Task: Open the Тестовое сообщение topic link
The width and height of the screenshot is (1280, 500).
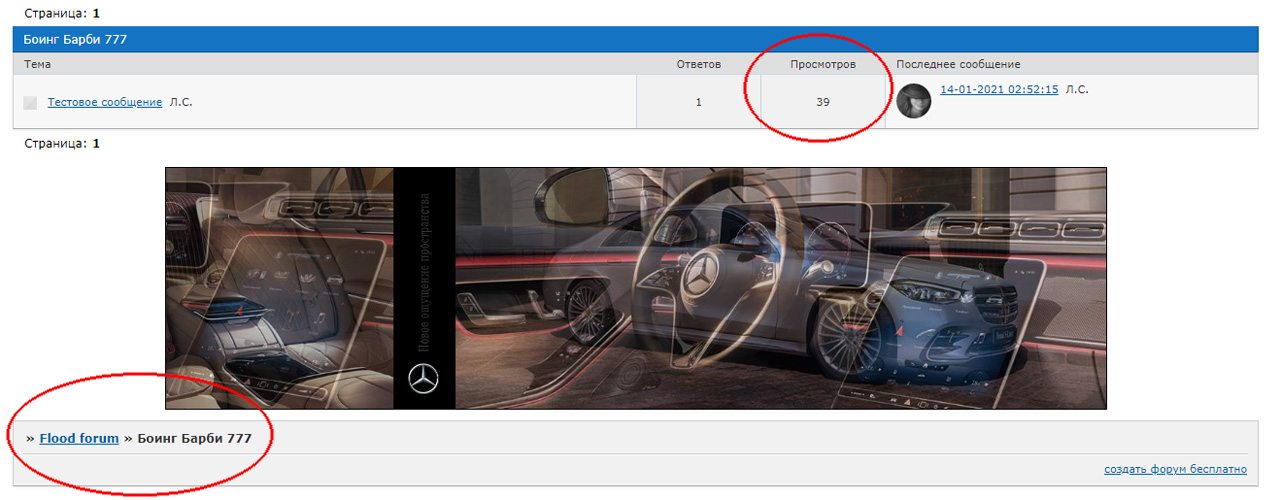Action: coord(105,102)
